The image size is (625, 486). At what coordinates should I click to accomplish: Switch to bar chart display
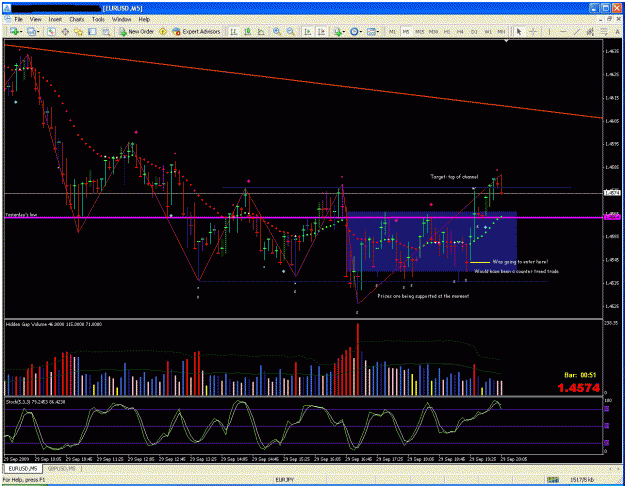pos(234,31)
